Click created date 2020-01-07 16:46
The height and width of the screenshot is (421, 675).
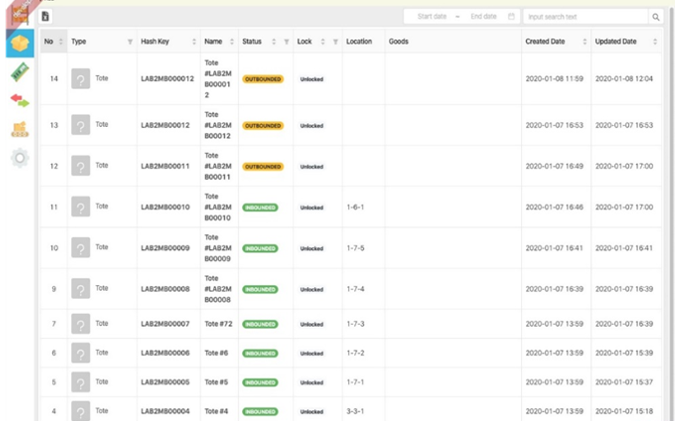point(554,207)
